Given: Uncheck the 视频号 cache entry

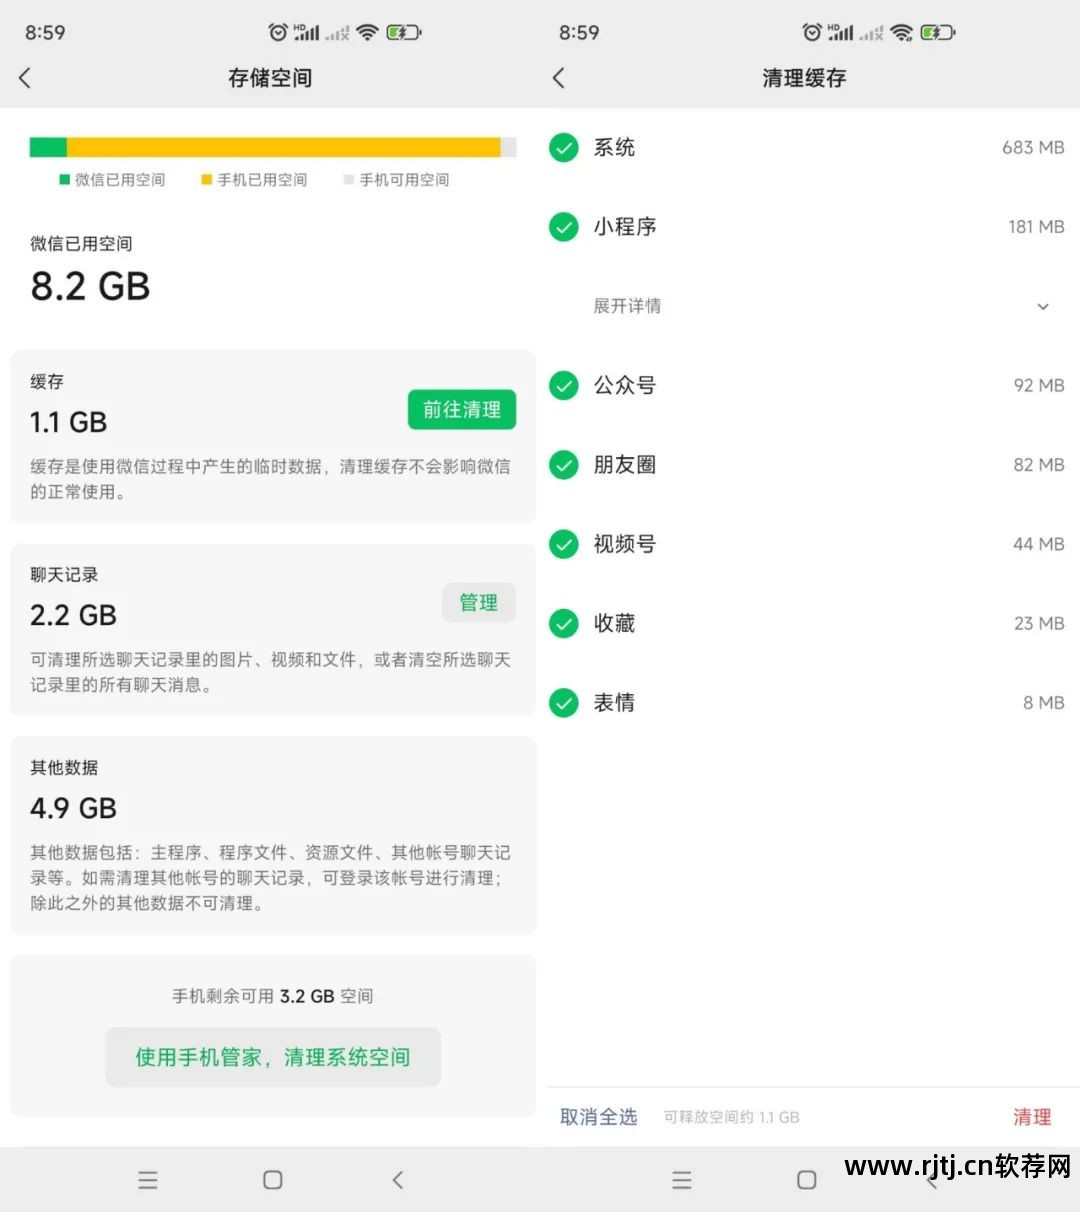Looking at the screenshot, I should pos(563,544).
